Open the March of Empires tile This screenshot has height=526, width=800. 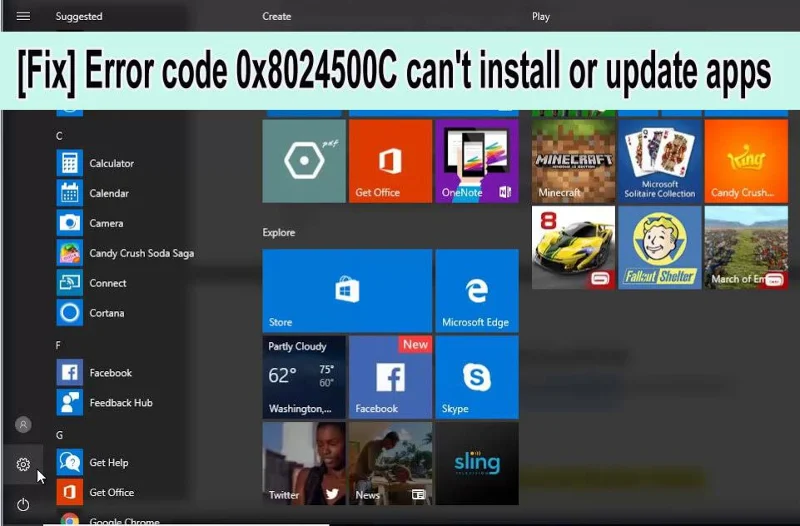pos(746,247)
